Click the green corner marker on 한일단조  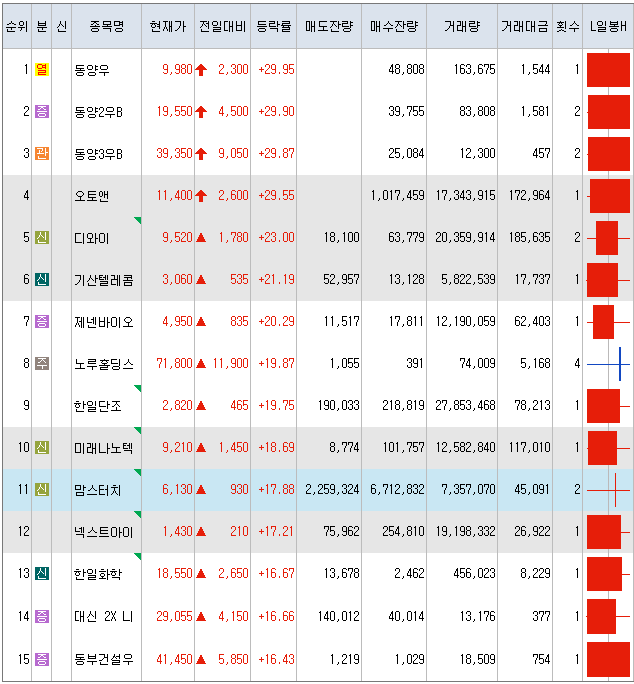point(137,388)
